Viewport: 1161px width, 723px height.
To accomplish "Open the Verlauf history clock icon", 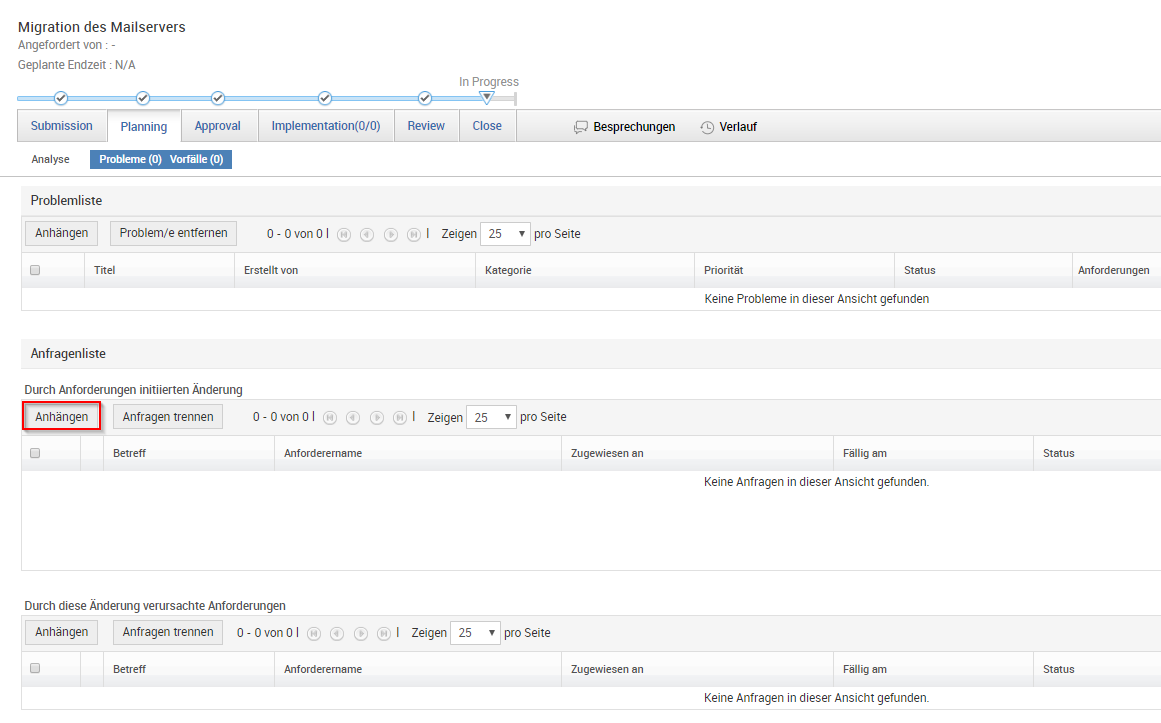I will 707,127.
